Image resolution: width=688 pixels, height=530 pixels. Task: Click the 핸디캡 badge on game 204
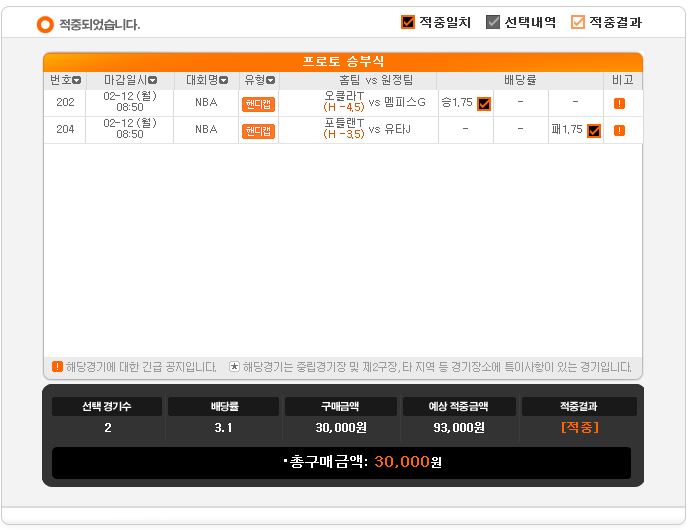tap(258, 131)
